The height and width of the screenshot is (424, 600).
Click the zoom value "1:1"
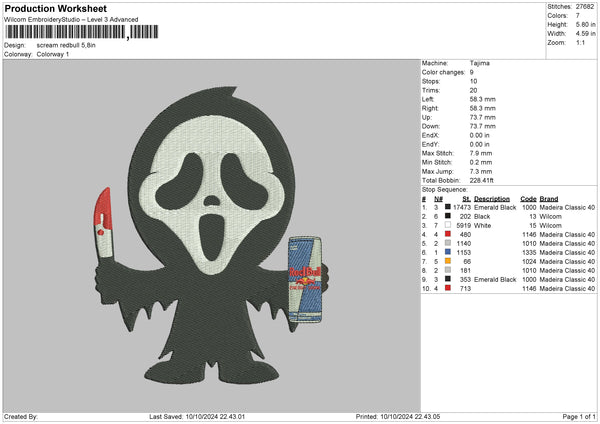580,42
